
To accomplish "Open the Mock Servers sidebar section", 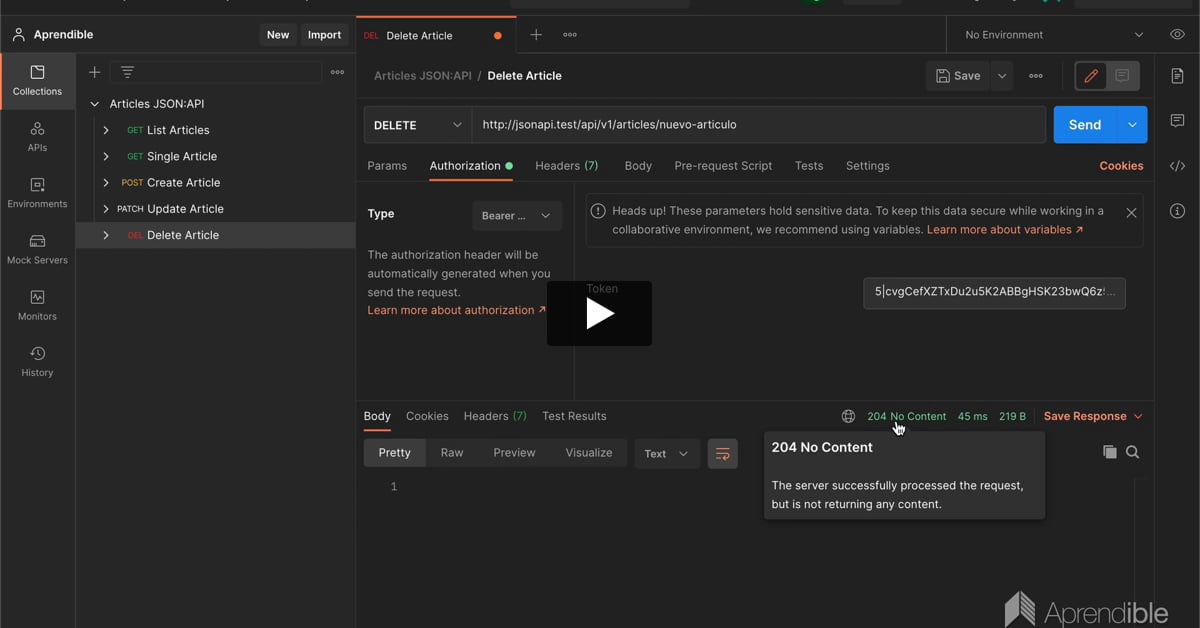I will pos(37,249).
